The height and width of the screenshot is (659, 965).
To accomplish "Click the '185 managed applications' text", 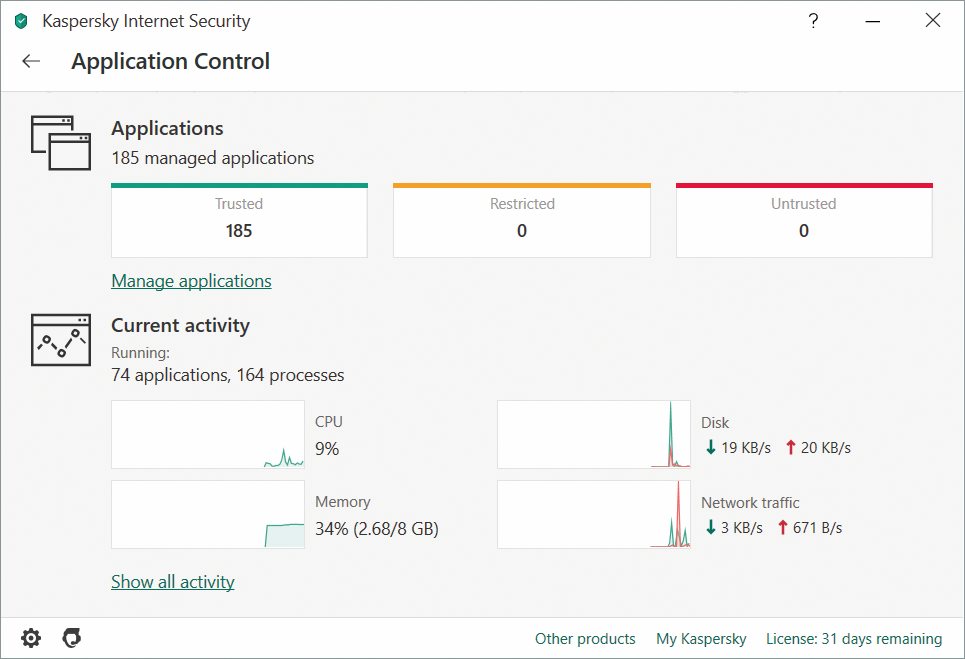I will pos(213,158).
